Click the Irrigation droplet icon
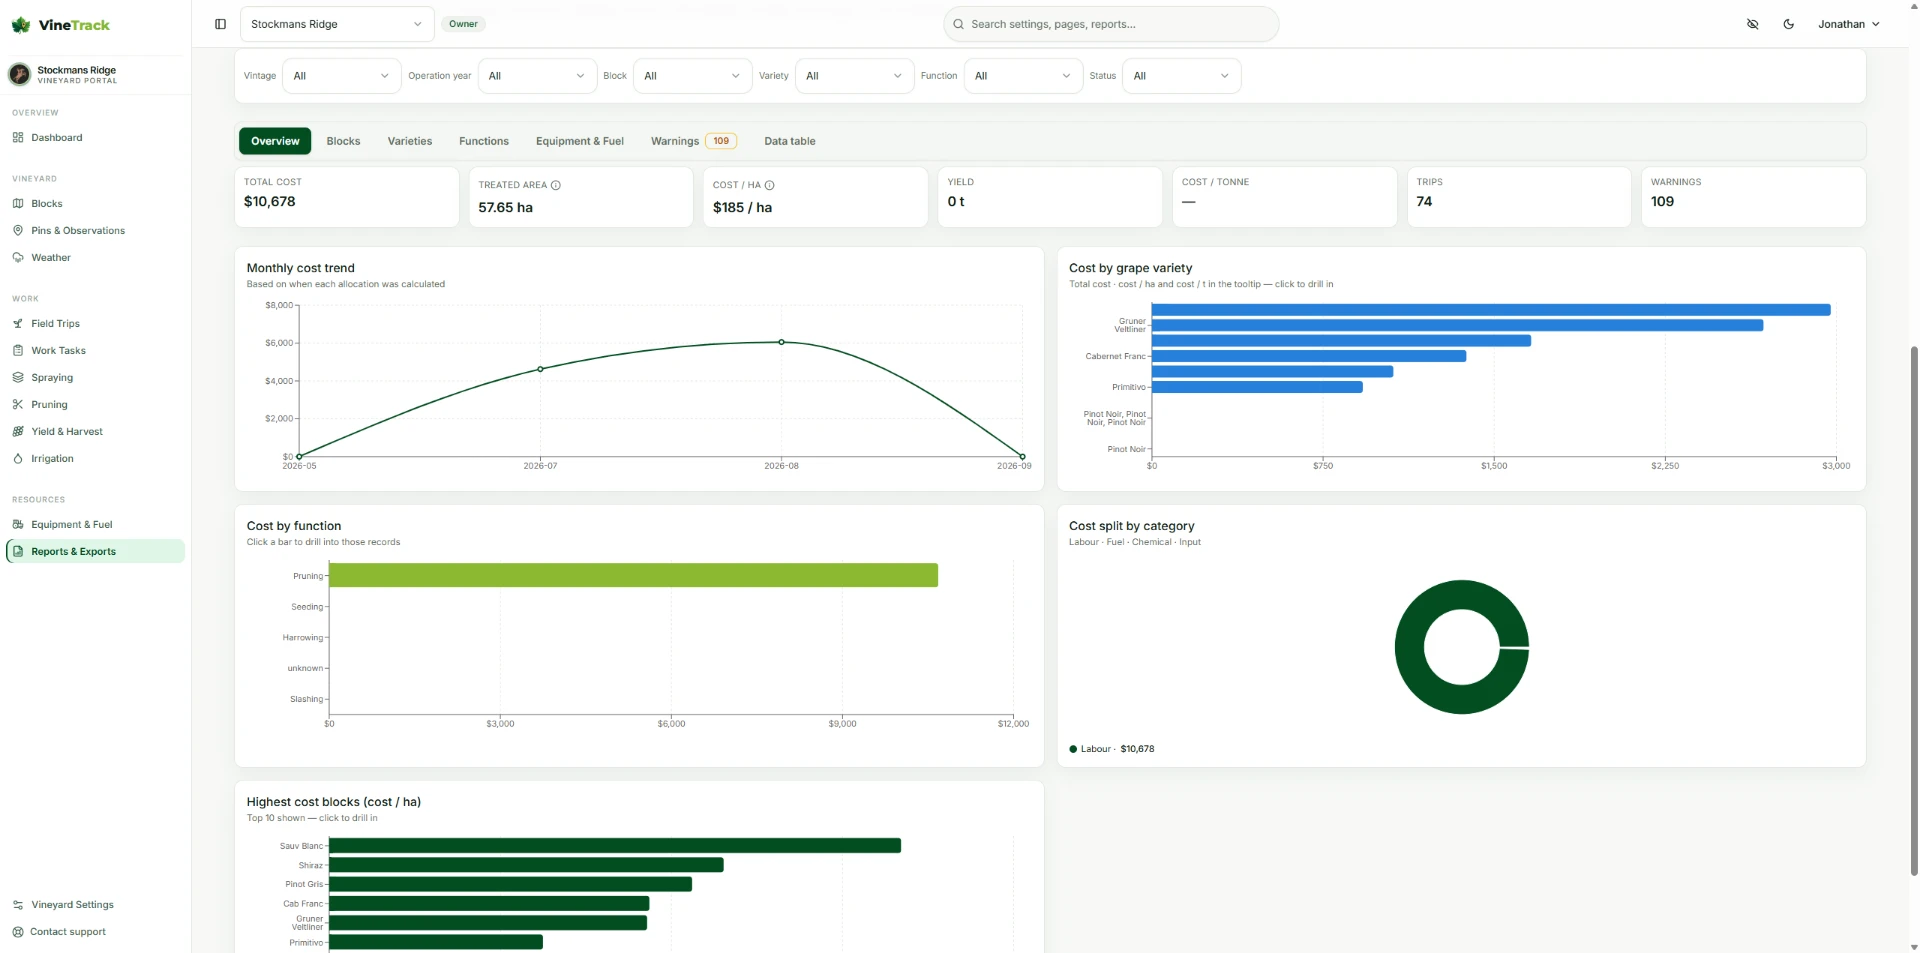1920x953 pixels. tap(18, 459)
